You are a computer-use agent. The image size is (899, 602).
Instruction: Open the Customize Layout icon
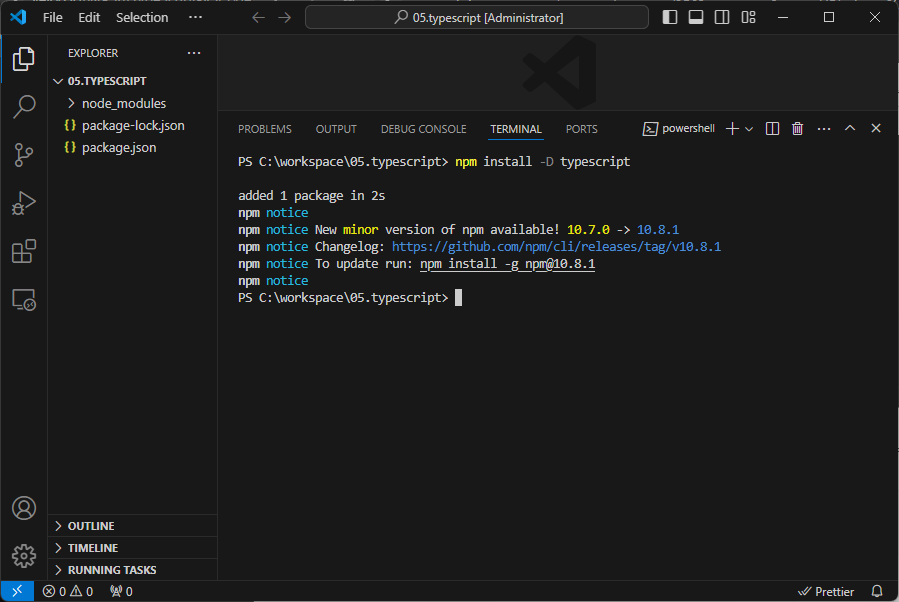[748, 17]
